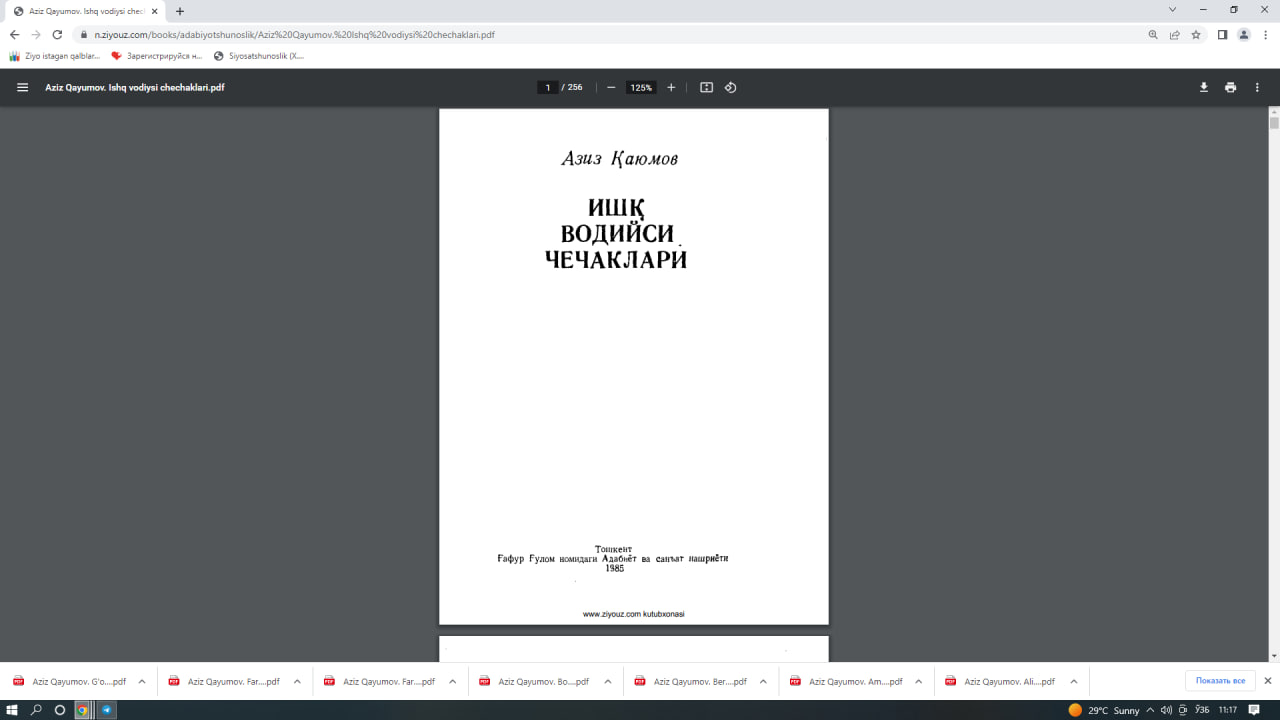Open Telegram from the Windows taskbar
This screenshot has height=720, width=1280.
[x=106, y=710]
